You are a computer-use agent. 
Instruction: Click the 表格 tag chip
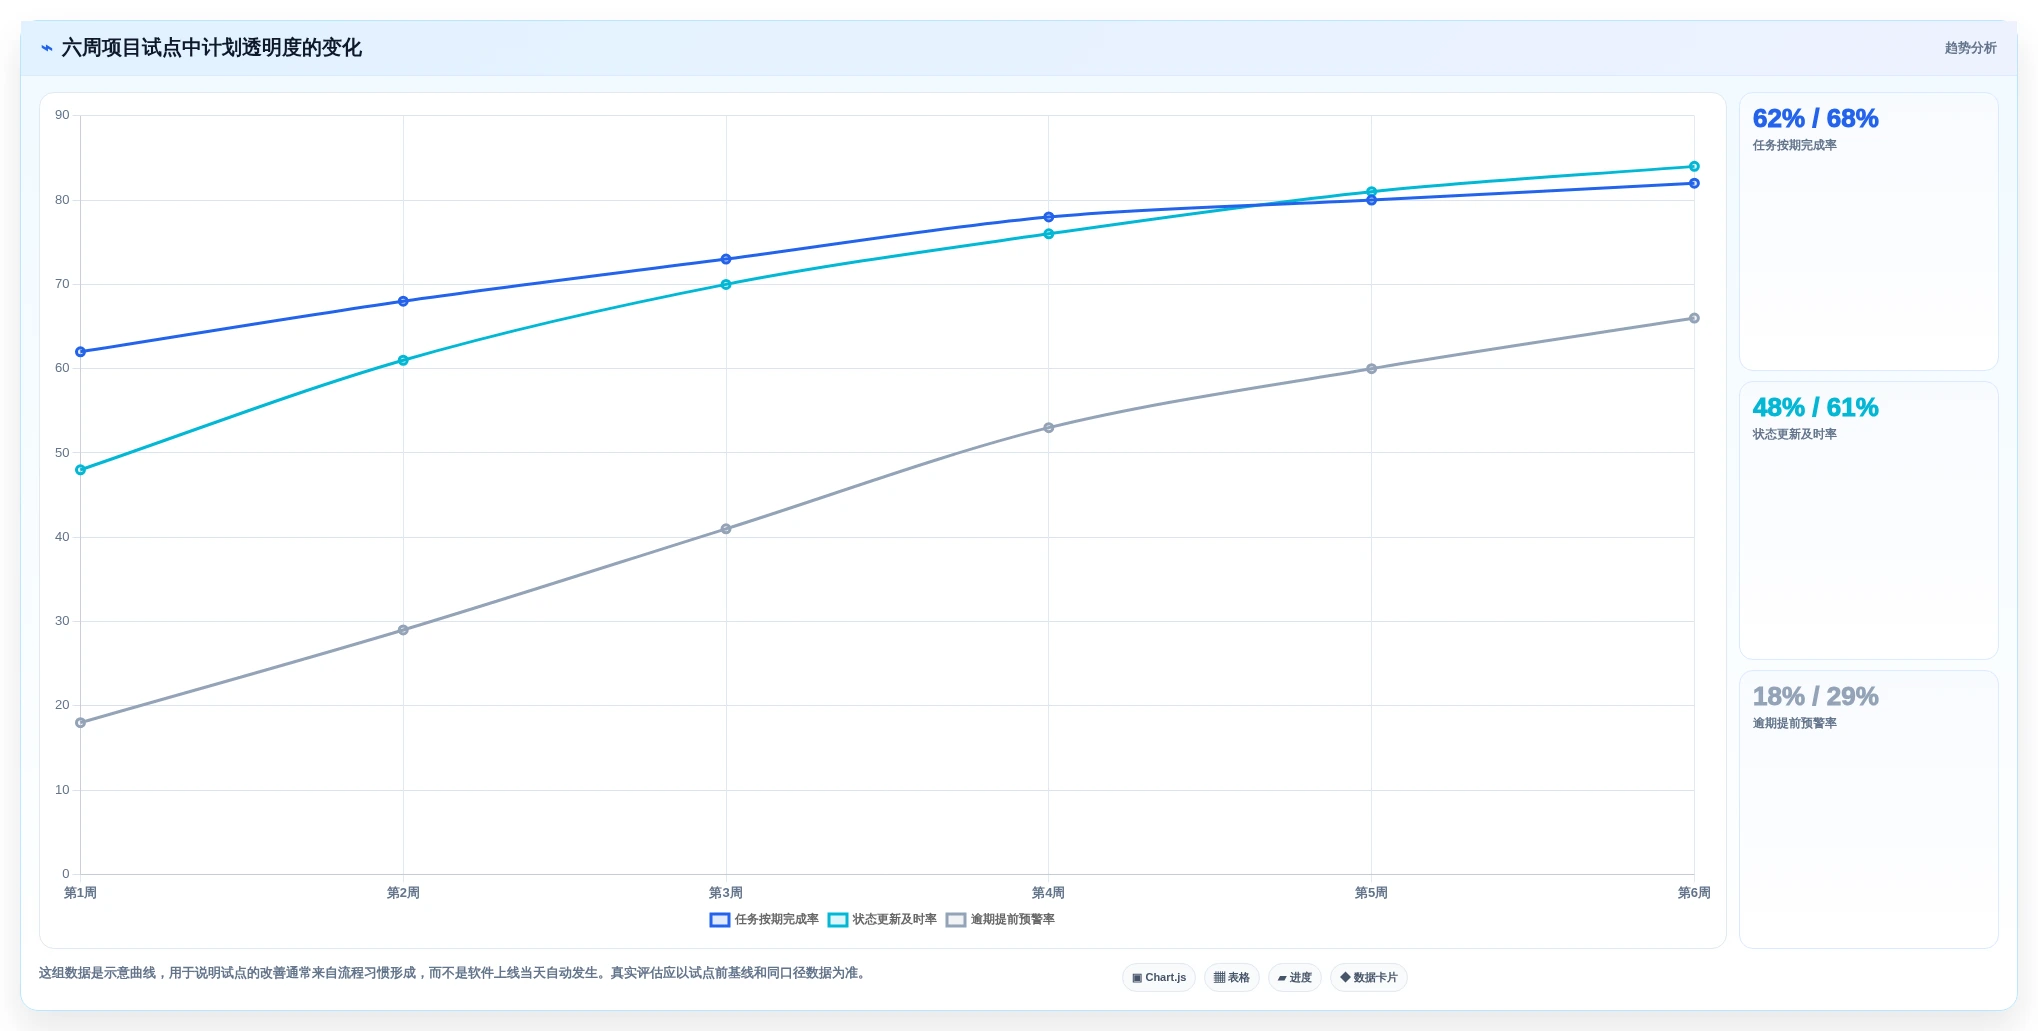[x=1231, y=978]
